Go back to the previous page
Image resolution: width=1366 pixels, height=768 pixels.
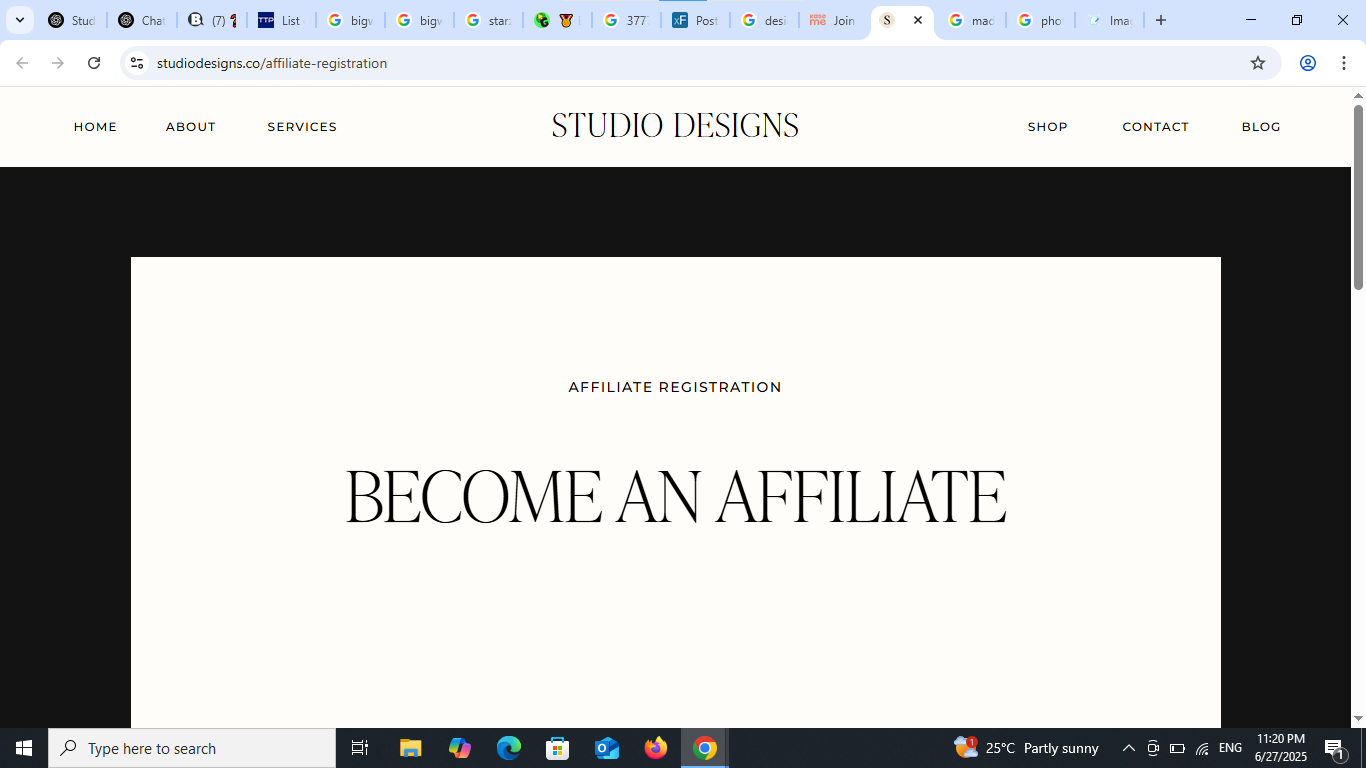22,63
